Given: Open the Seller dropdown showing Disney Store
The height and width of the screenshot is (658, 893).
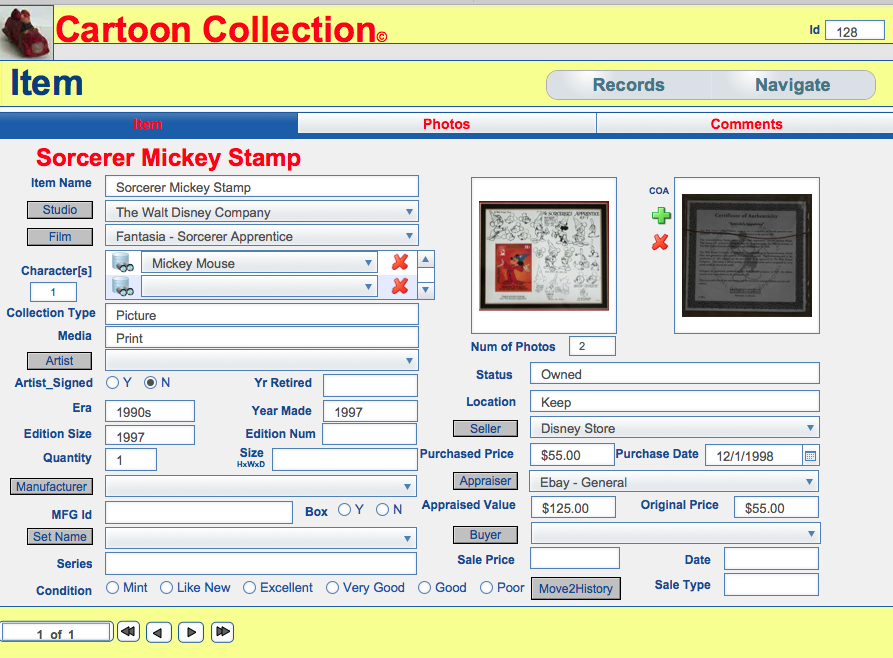Looking at the screenshot, I should click(811, 428).
